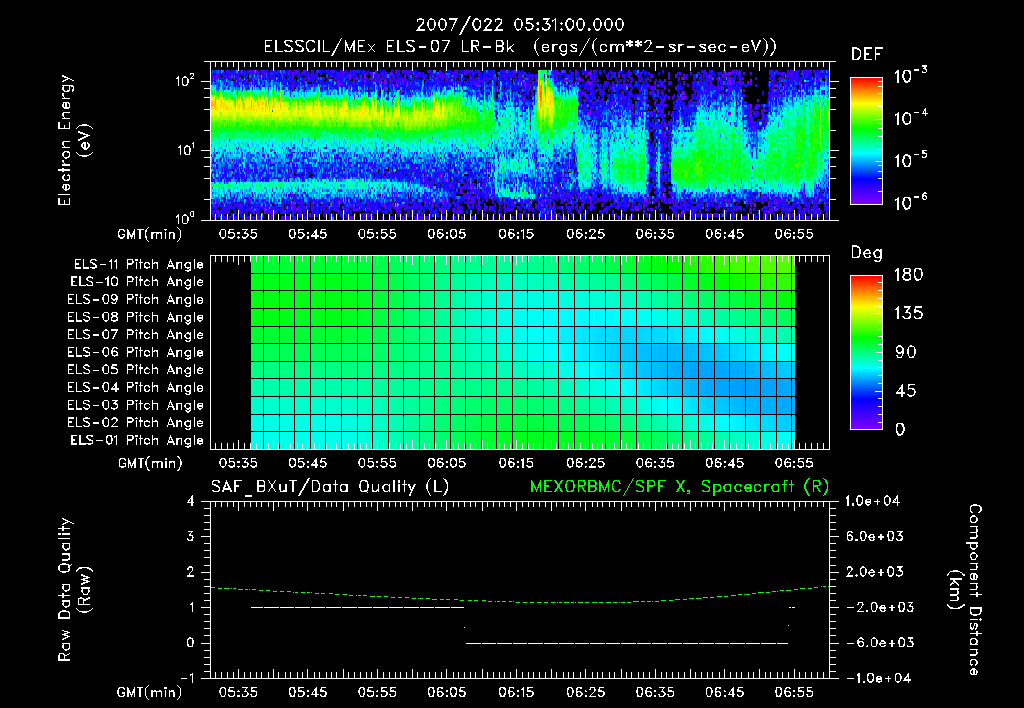Click the Deg pitch angle color bar
The image size is (1024, 708).
[x=866, y=352]
